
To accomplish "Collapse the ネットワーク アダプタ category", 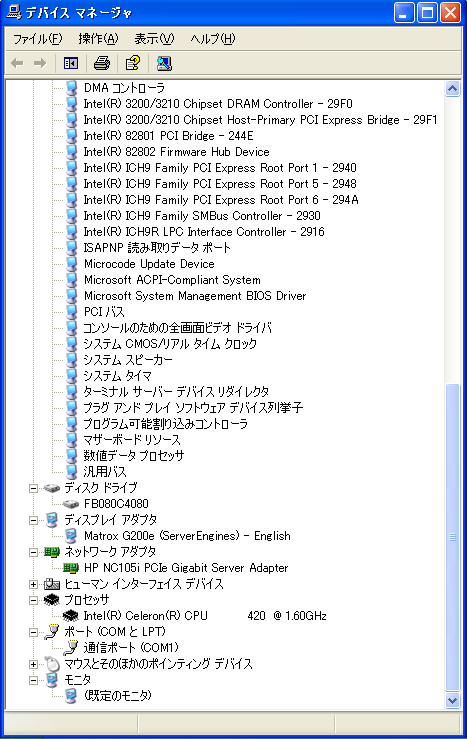I will [33, 552].
